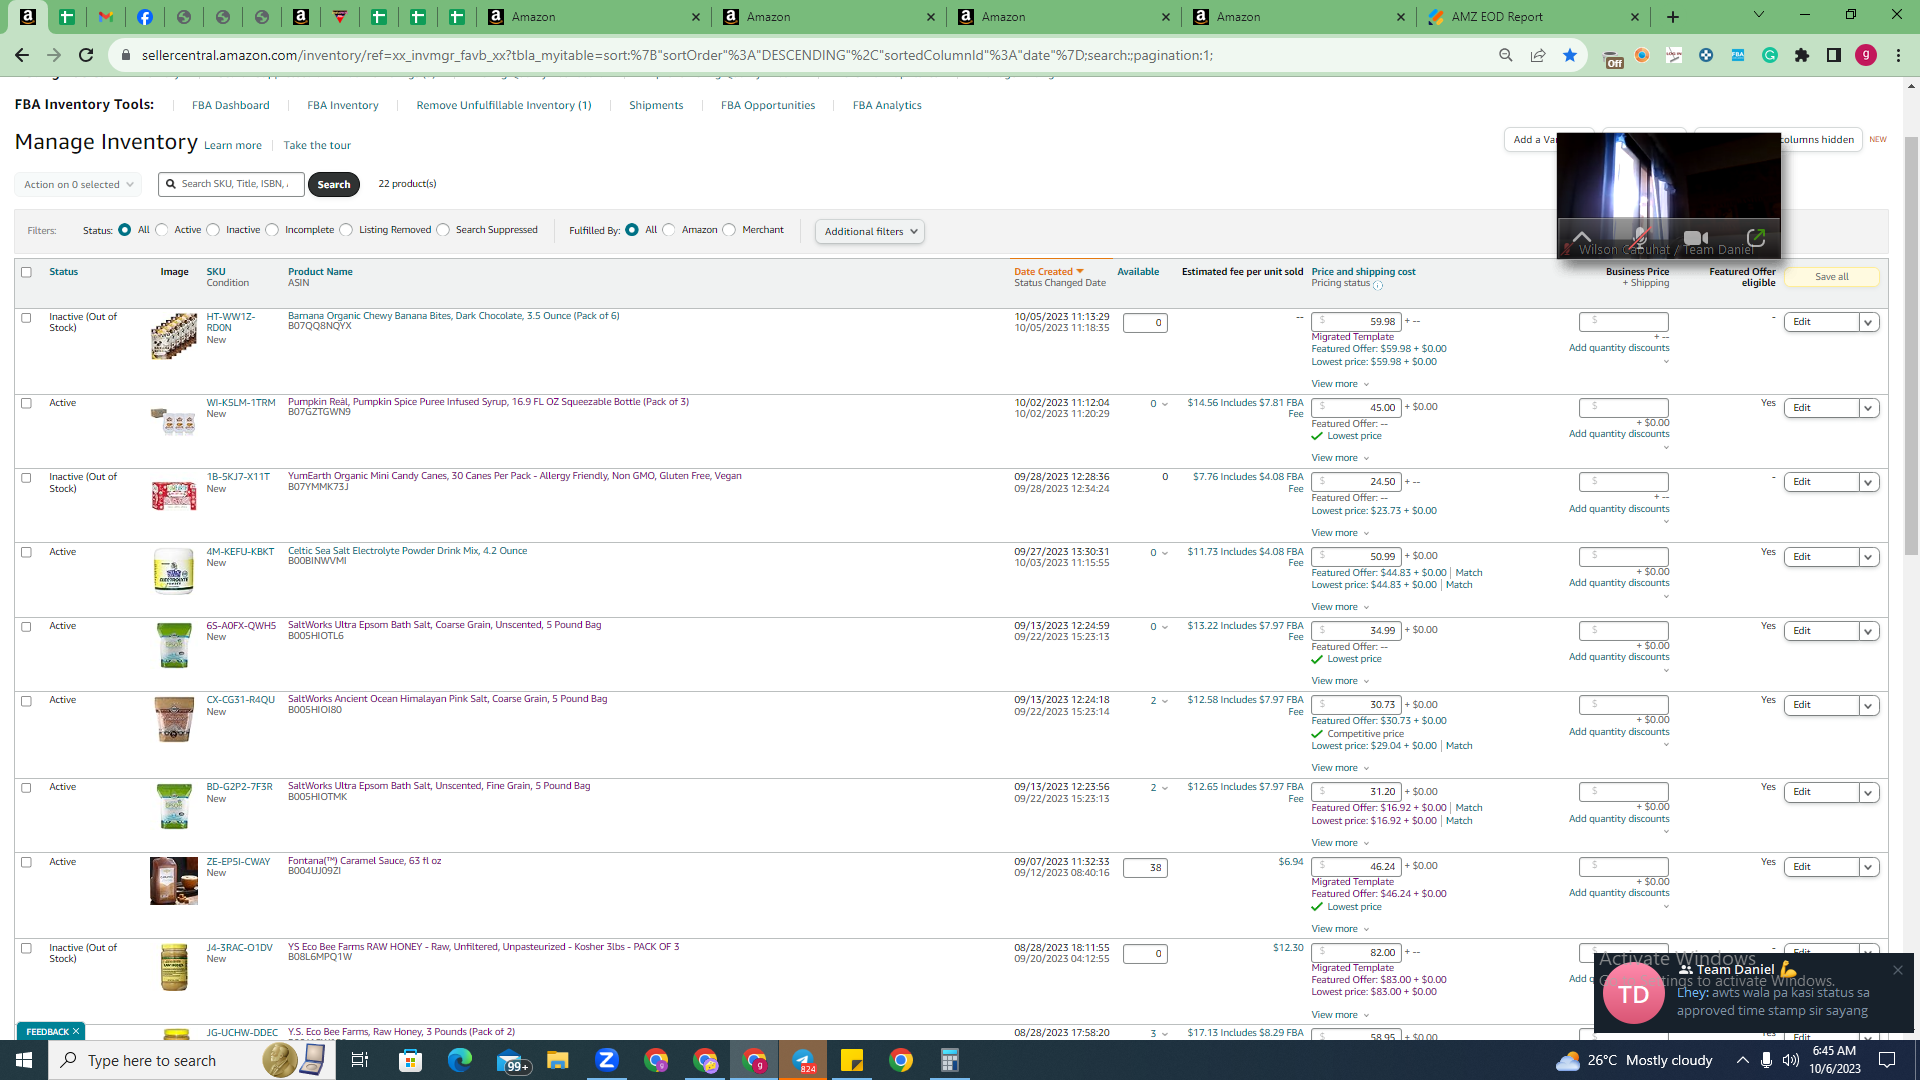Open Edit dropdown arrow for HT-WW1Z-RDON row
The image size is (1920, 1080).
point(1868,322)
